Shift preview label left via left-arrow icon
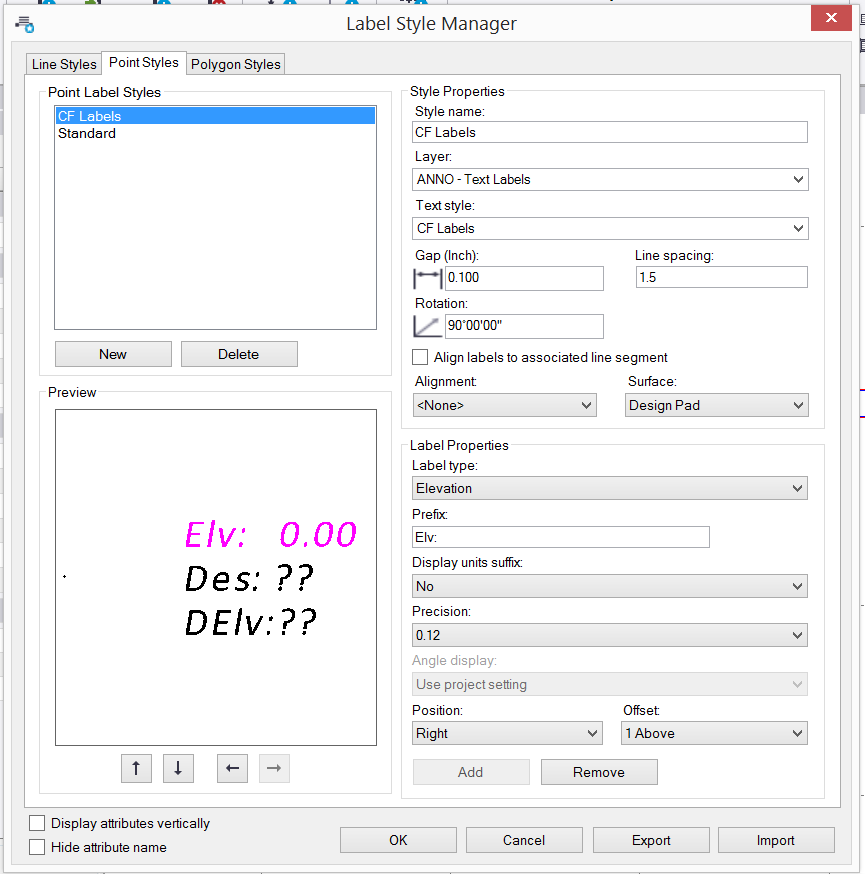 (x=232, y=768)
